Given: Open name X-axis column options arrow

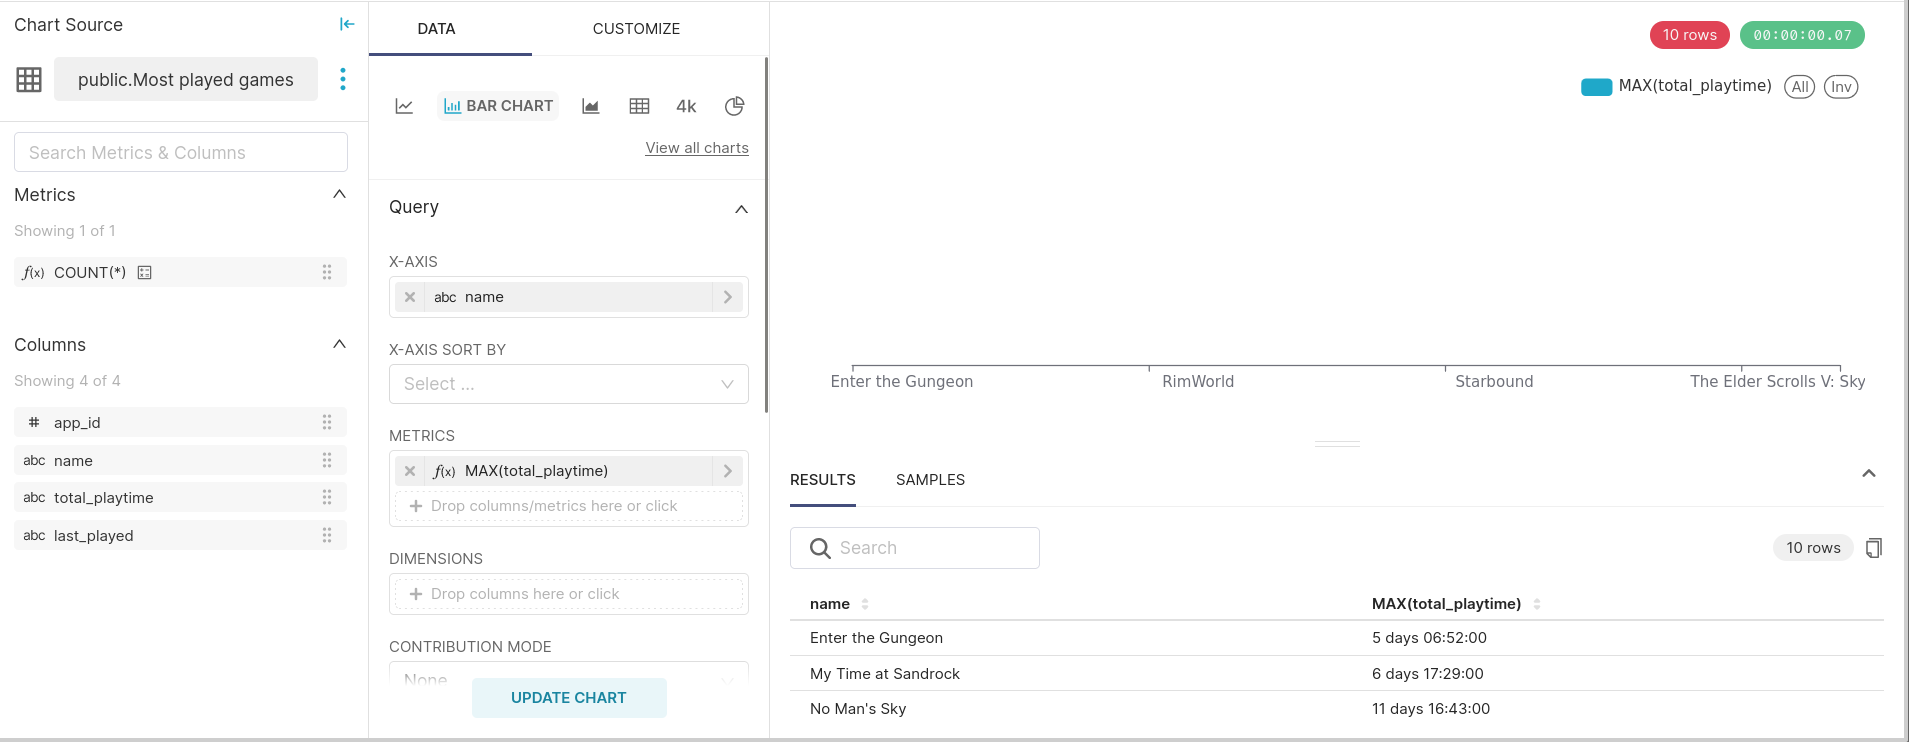Looking at the screenshot, I should (727, 297).
